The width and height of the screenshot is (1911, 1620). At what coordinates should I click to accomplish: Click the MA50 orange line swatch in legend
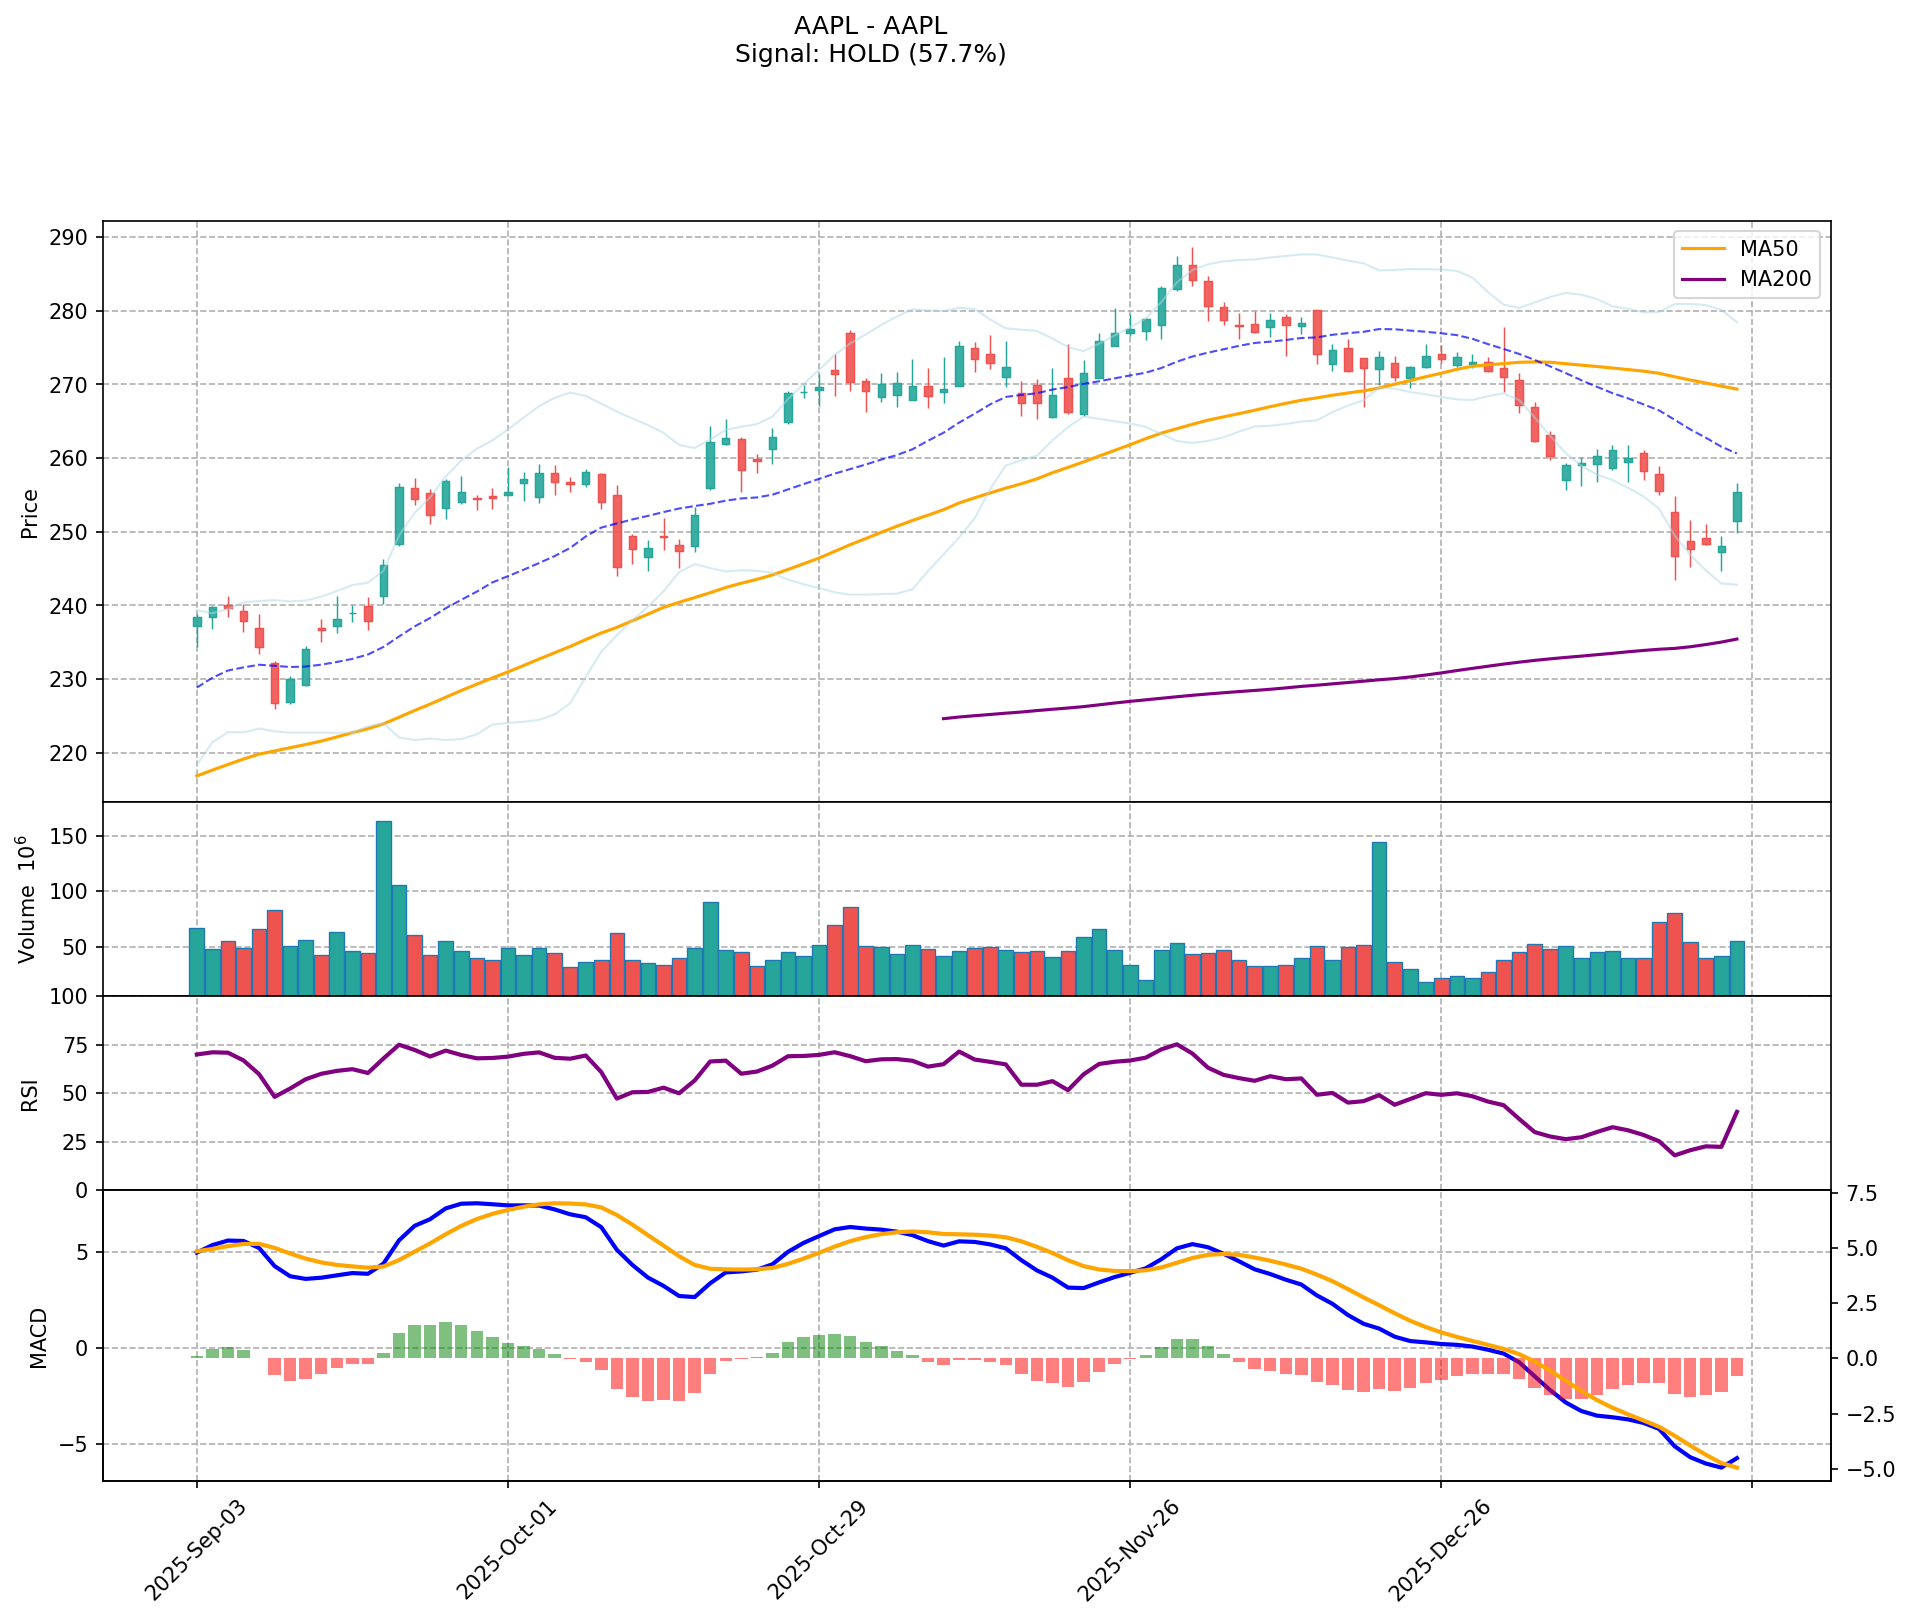(x=1706, y=249)
